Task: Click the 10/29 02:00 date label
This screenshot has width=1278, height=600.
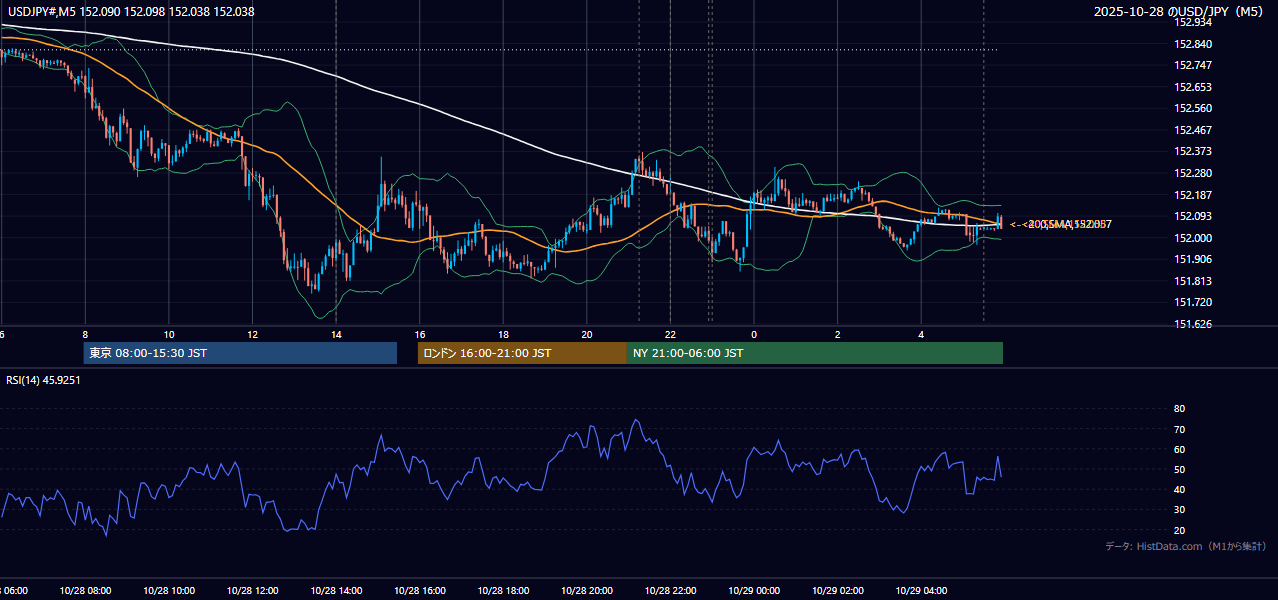Action: pos(838,590)
